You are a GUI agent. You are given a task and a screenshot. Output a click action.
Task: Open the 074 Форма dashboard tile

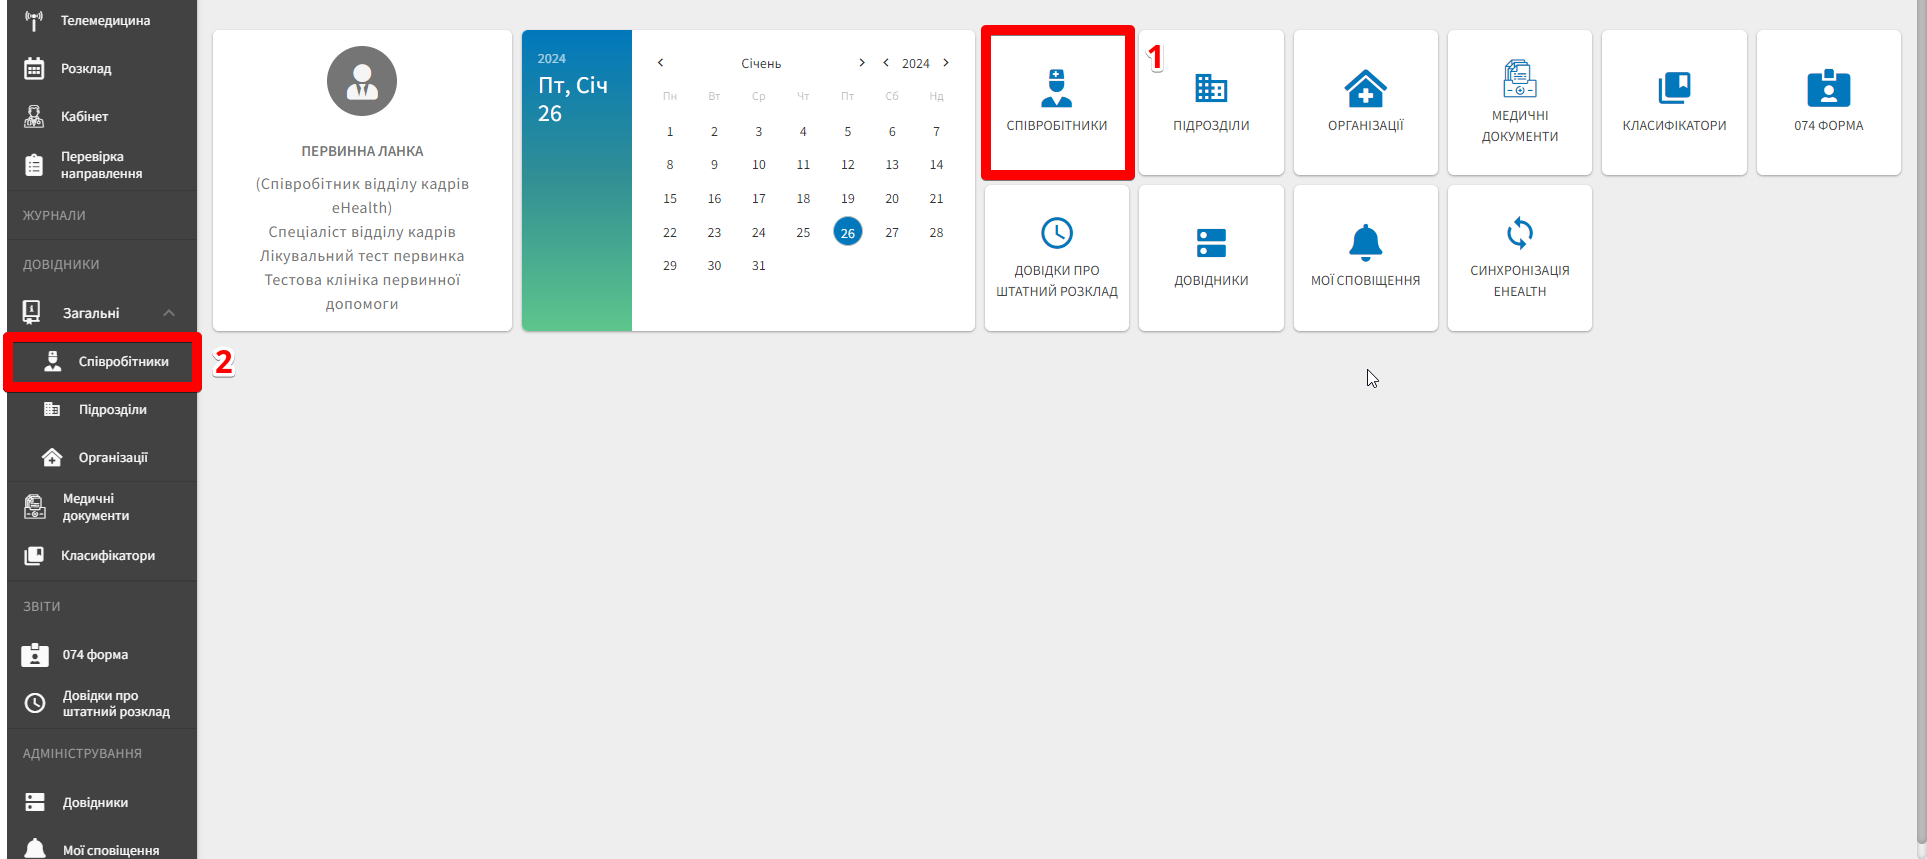point(1827,103)
